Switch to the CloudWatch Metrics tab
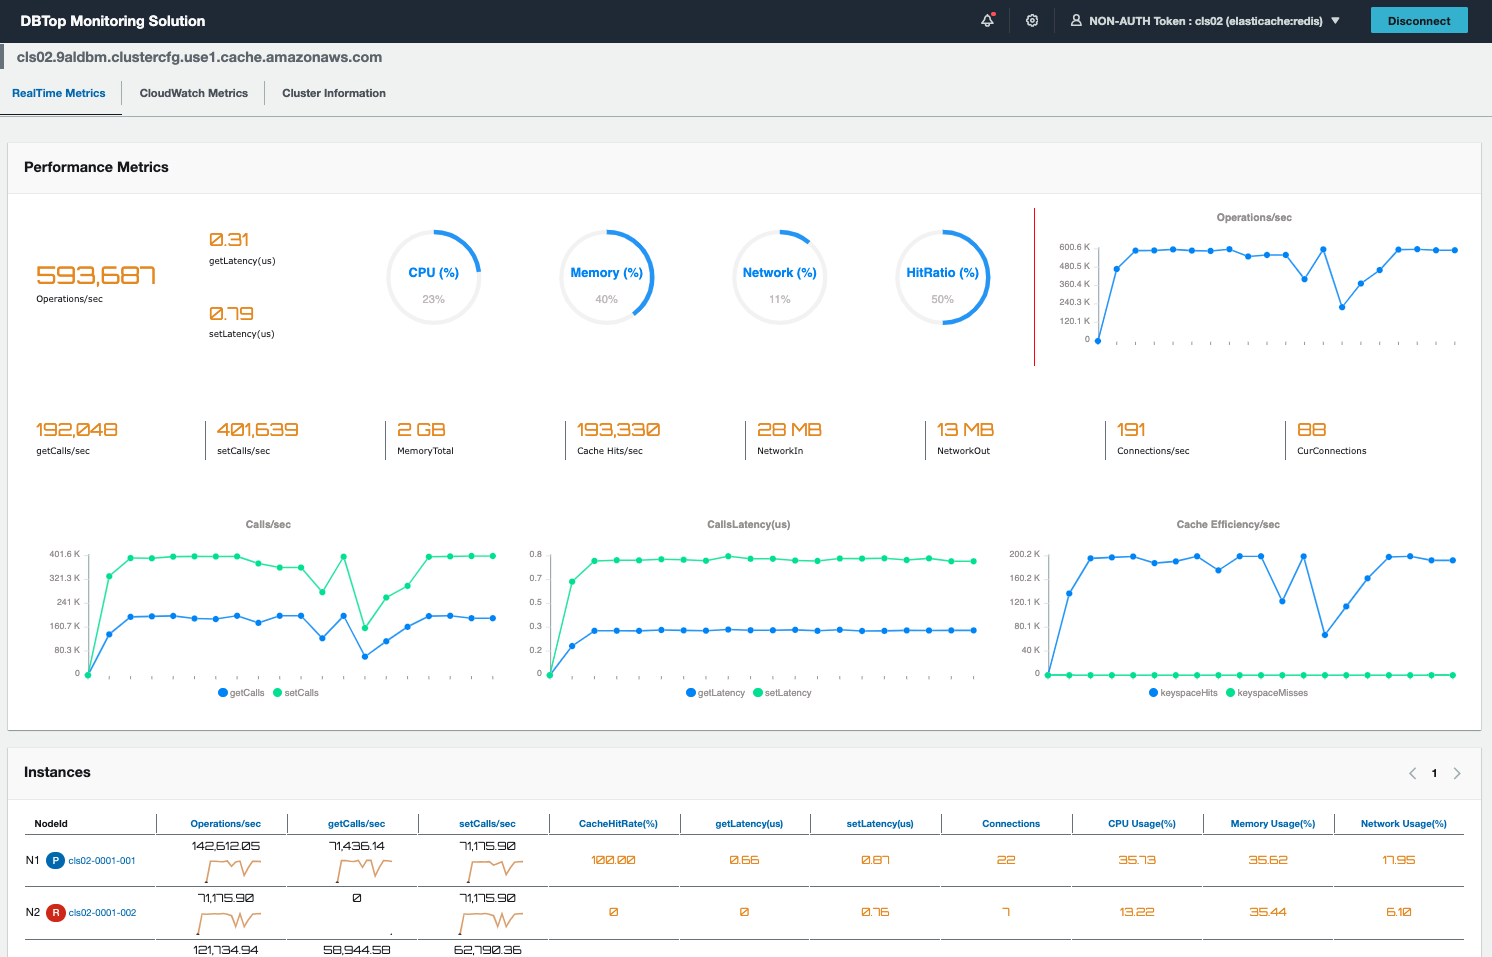Viewport: 1492px width, 957px height. (194, 93)
